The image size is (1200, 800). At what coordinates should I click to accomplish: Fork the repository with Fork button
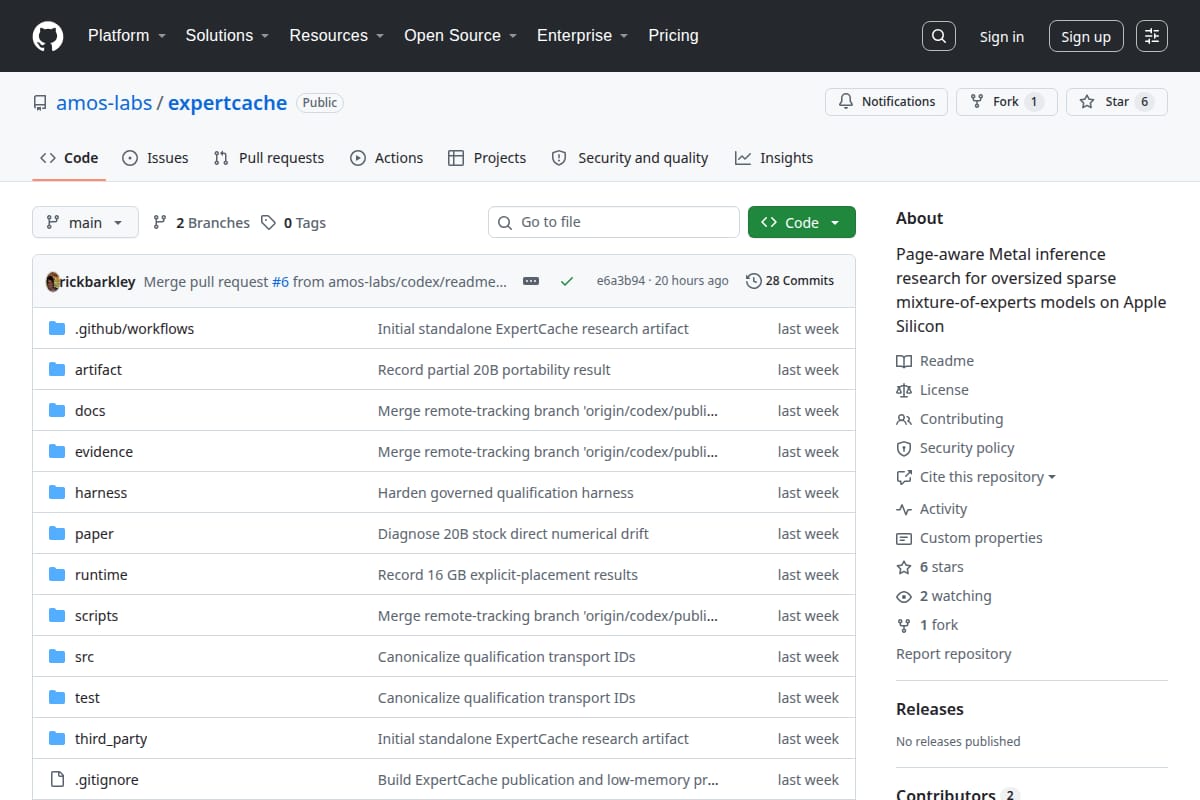pos(1007,101)
